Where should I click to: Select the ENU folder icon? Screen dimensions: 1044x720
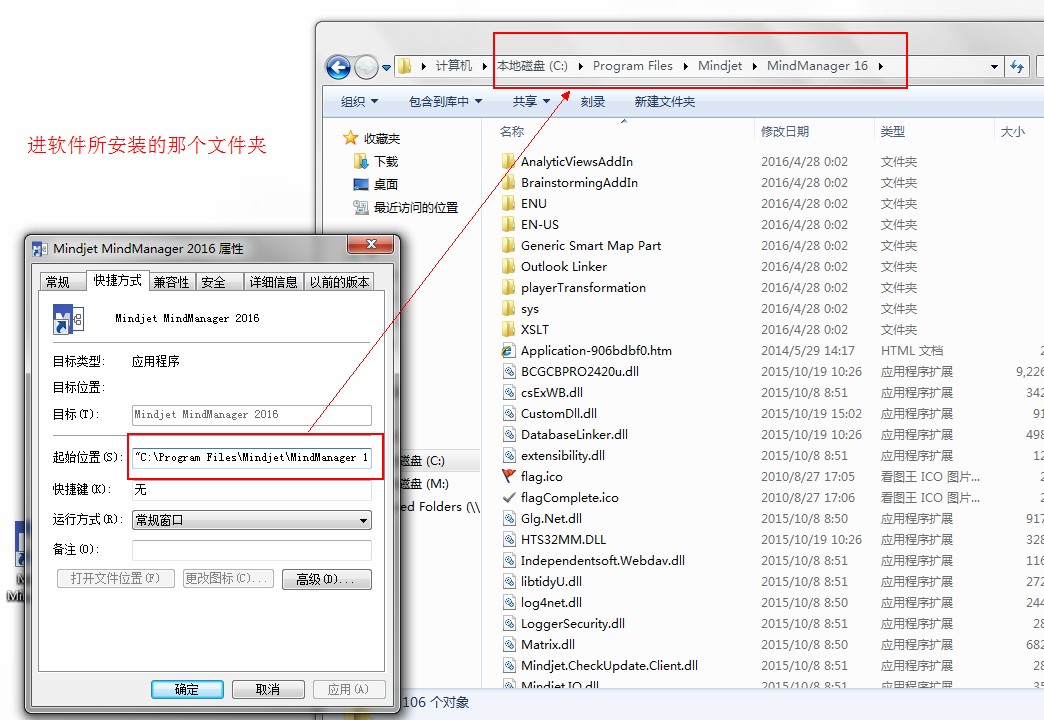point(508,203)
